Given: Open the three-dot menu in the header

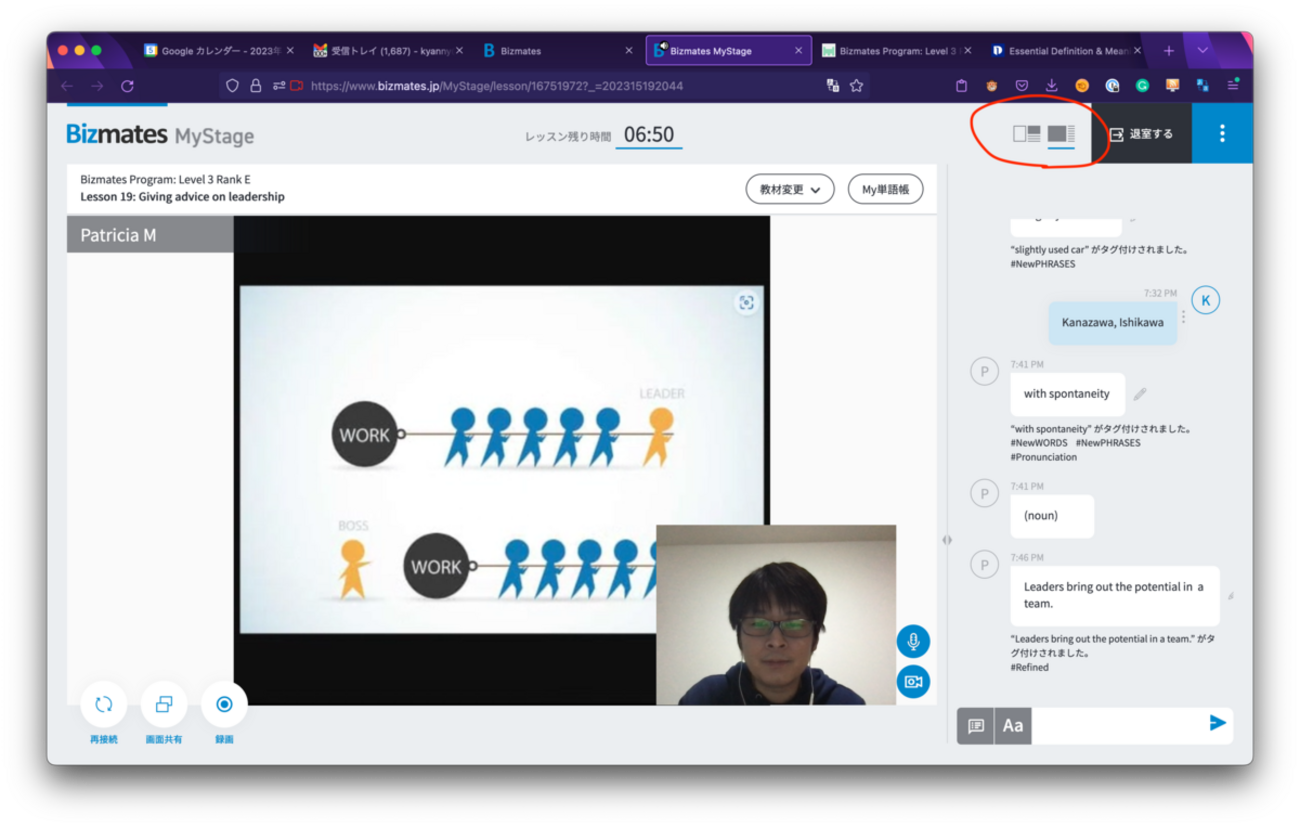Looking at the screenshot, I should tap(1222, 134).
